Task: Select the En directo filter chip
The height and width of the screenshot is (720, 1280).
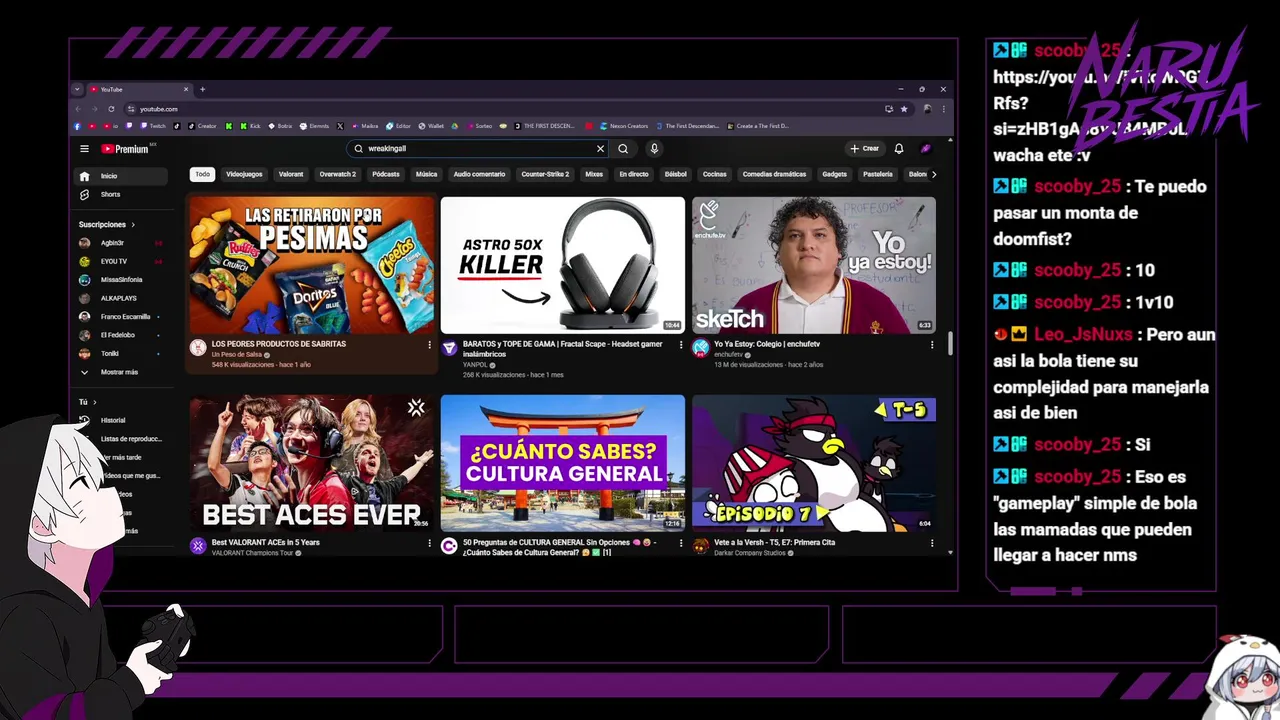Action: pos(634,174)
